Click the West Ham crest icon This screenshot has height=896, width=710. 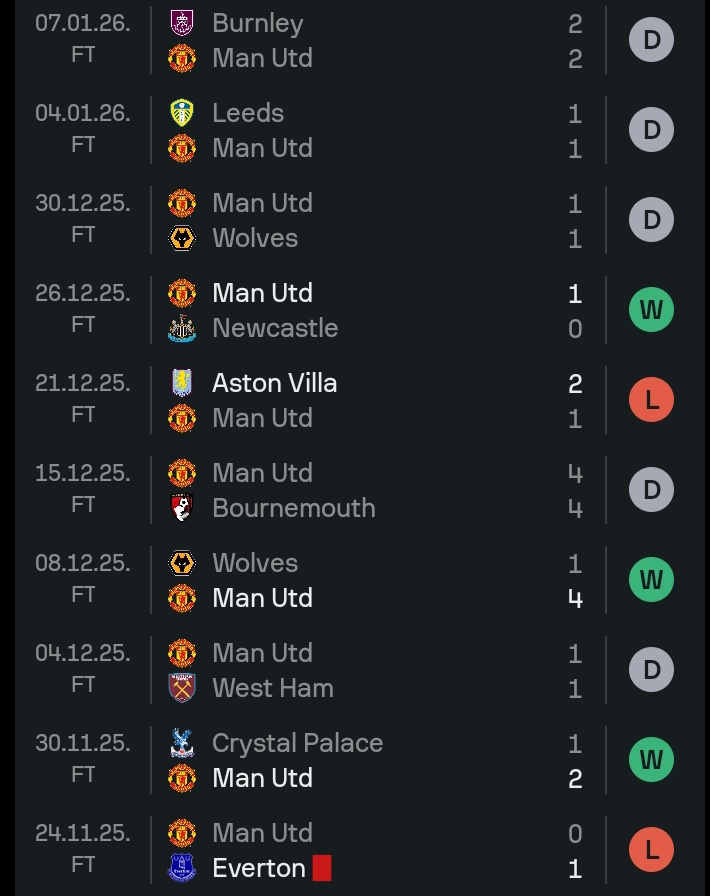pos(182,688)
